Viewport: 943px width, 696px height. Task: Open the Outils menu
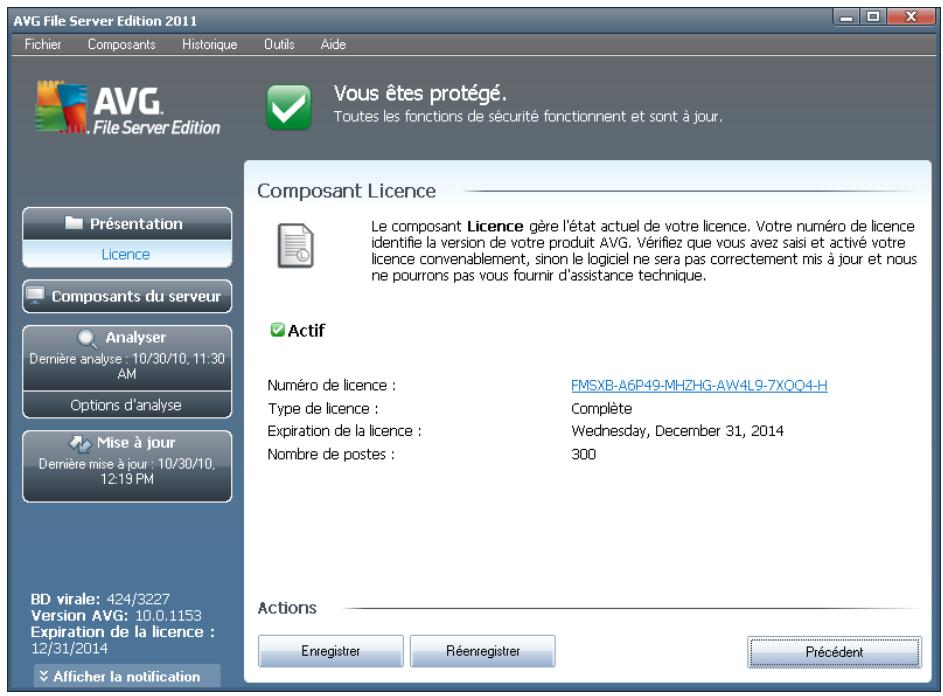click(x=279, y=44)
